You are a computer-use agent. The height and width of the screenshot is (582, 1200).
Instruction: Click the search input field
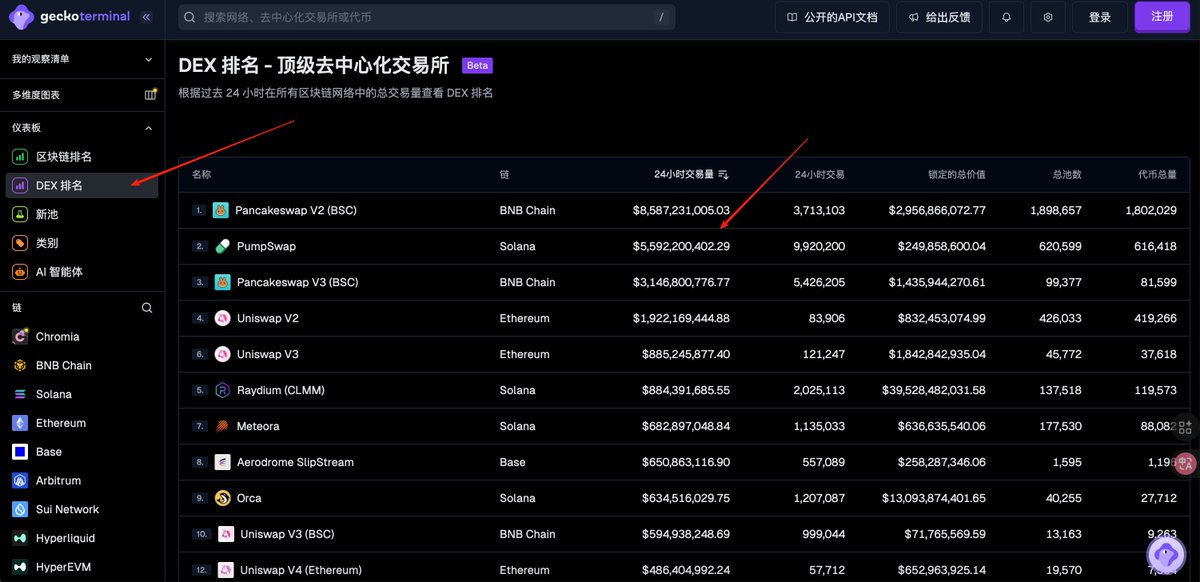point(420,17)
